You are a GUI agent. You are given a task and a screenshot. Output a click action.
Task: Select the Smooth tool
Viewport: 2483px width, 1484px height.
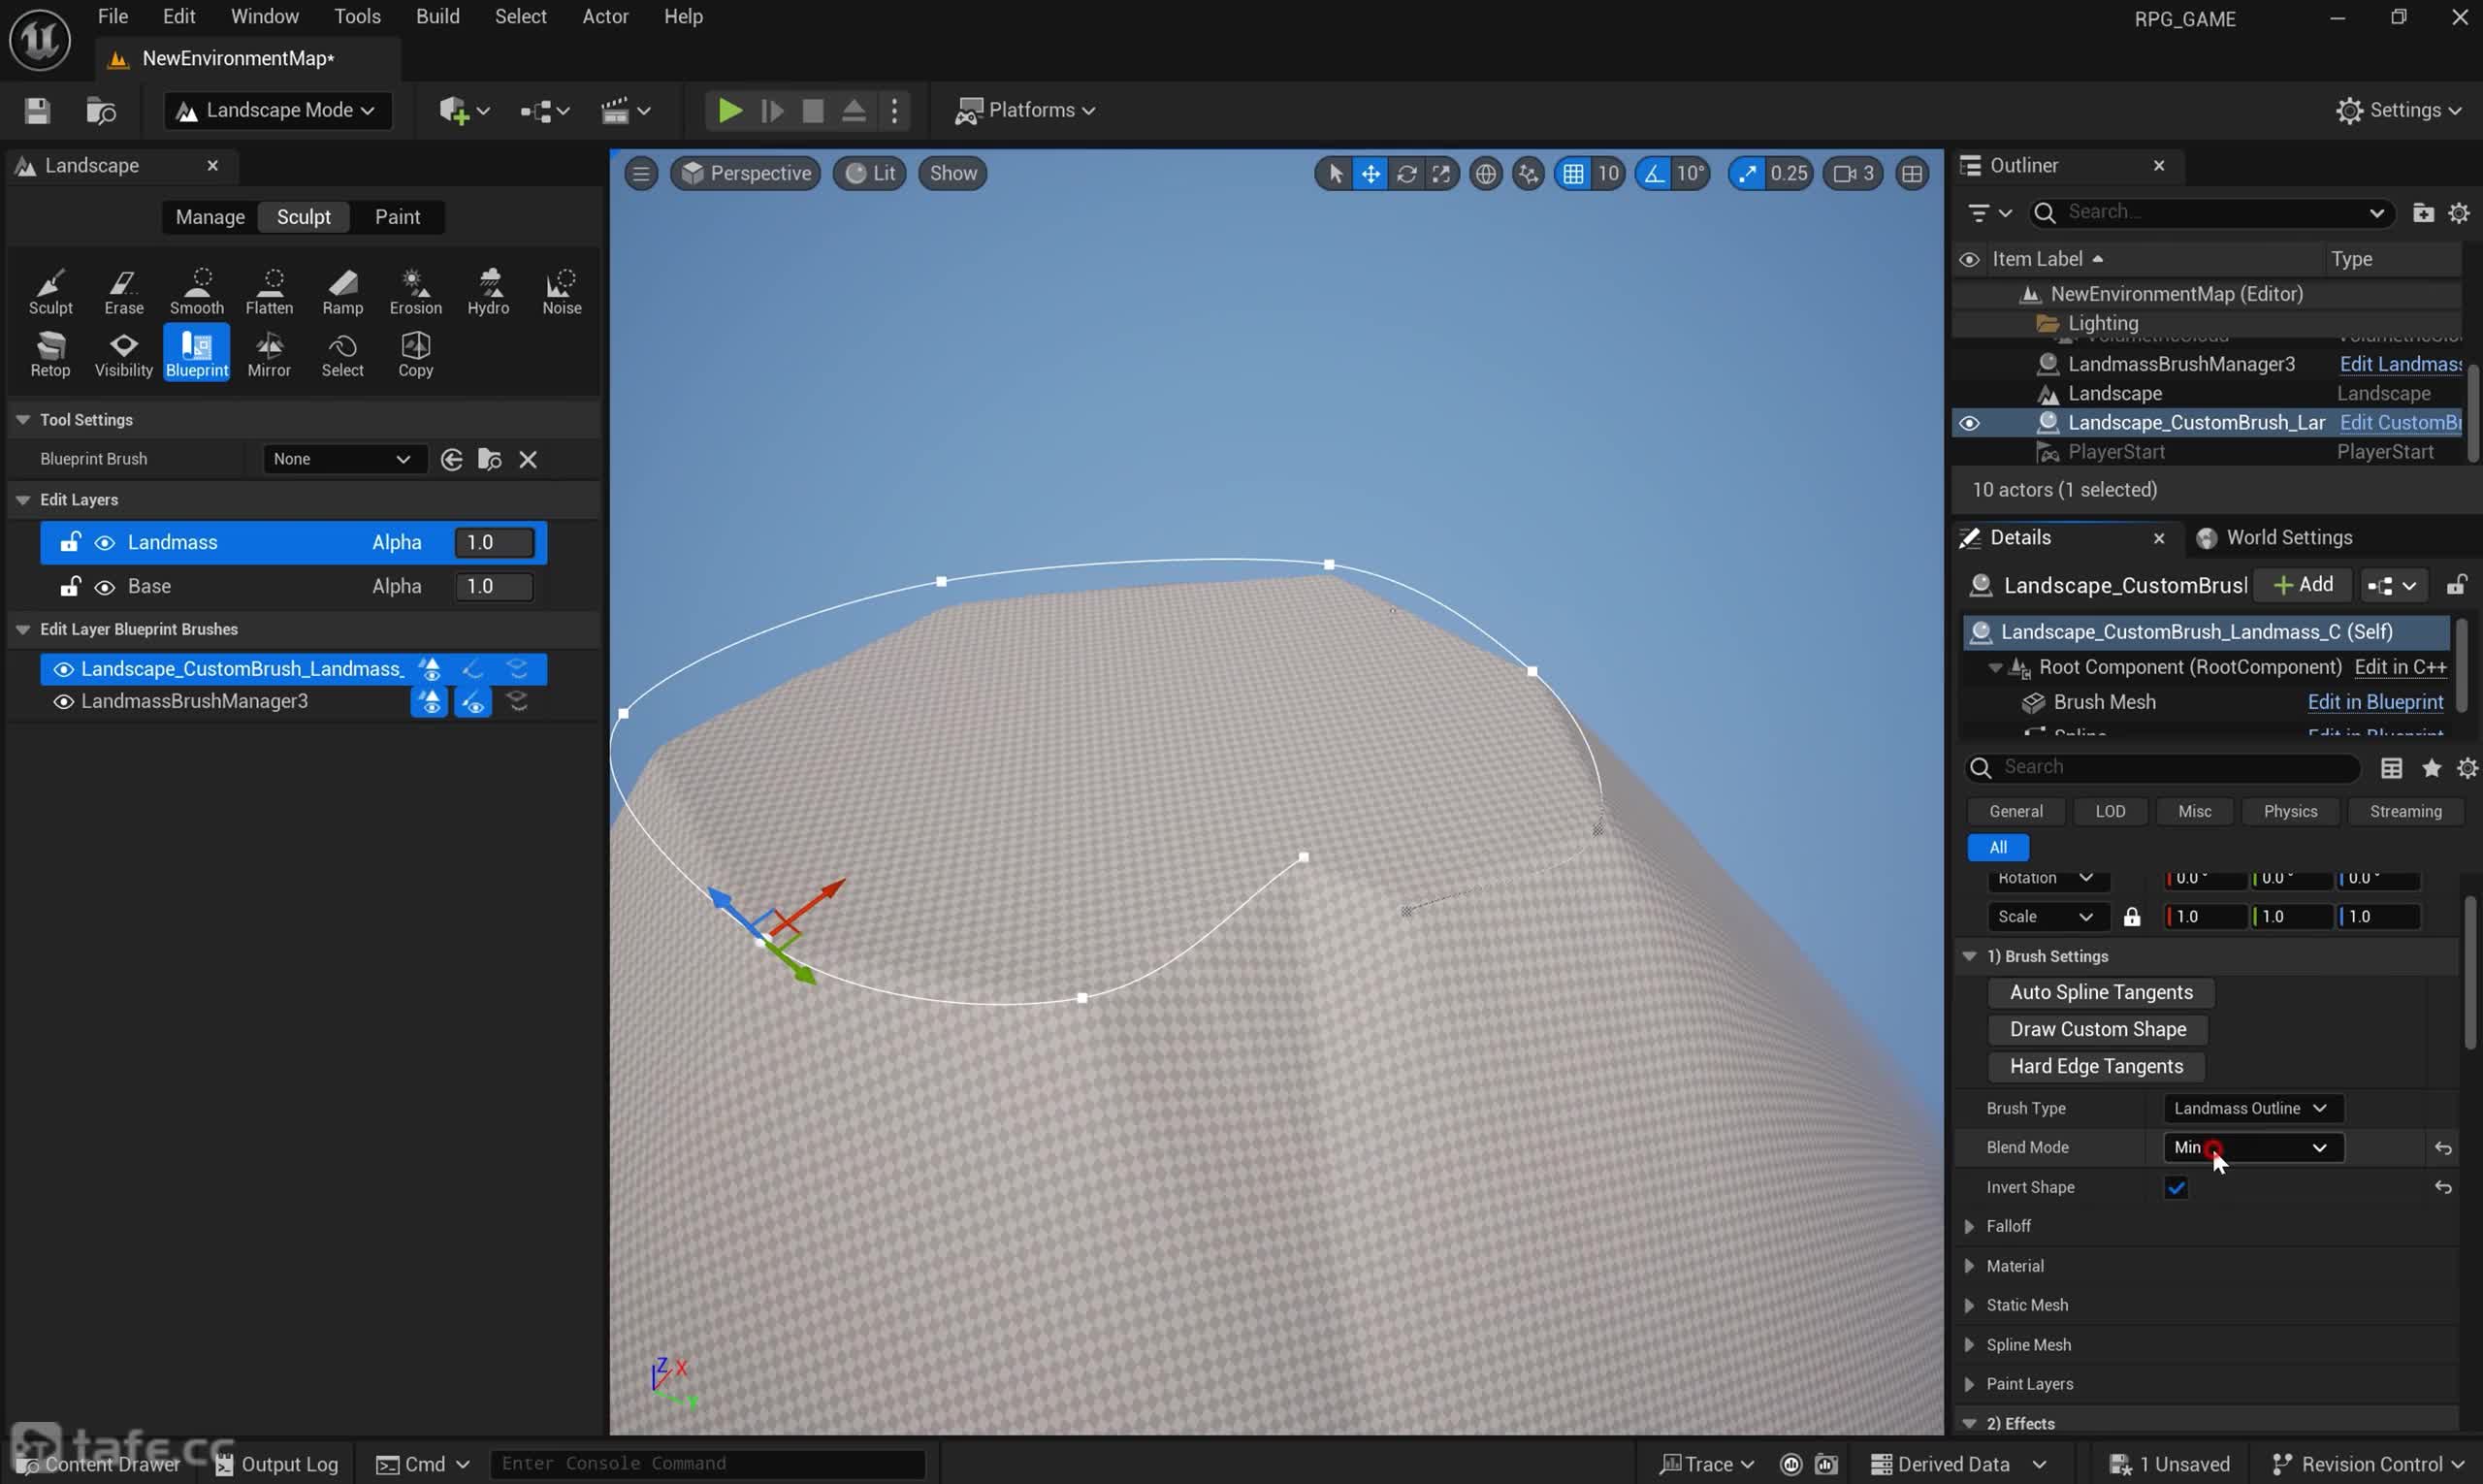coord(197,291)
